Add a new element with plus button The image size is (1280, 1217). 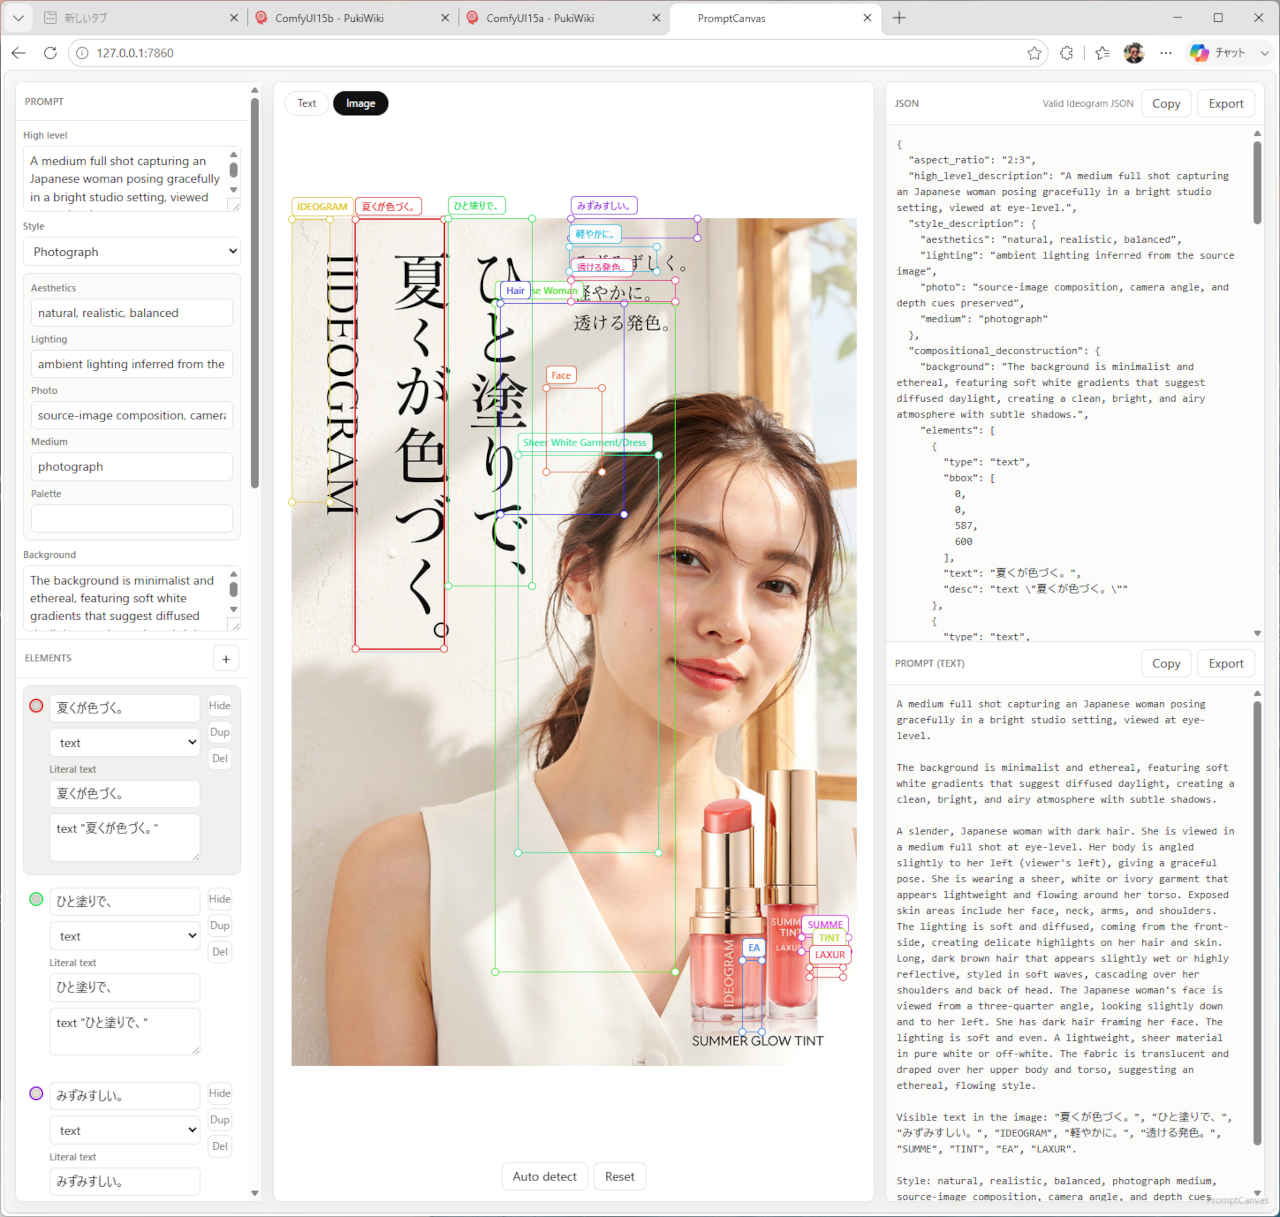(226, 659)
